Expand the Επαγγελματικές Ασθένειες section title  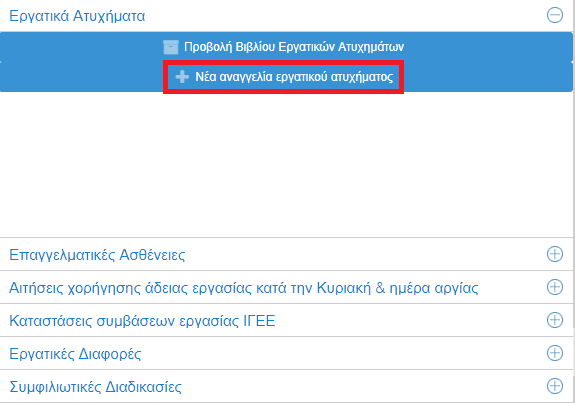(97, 254)
